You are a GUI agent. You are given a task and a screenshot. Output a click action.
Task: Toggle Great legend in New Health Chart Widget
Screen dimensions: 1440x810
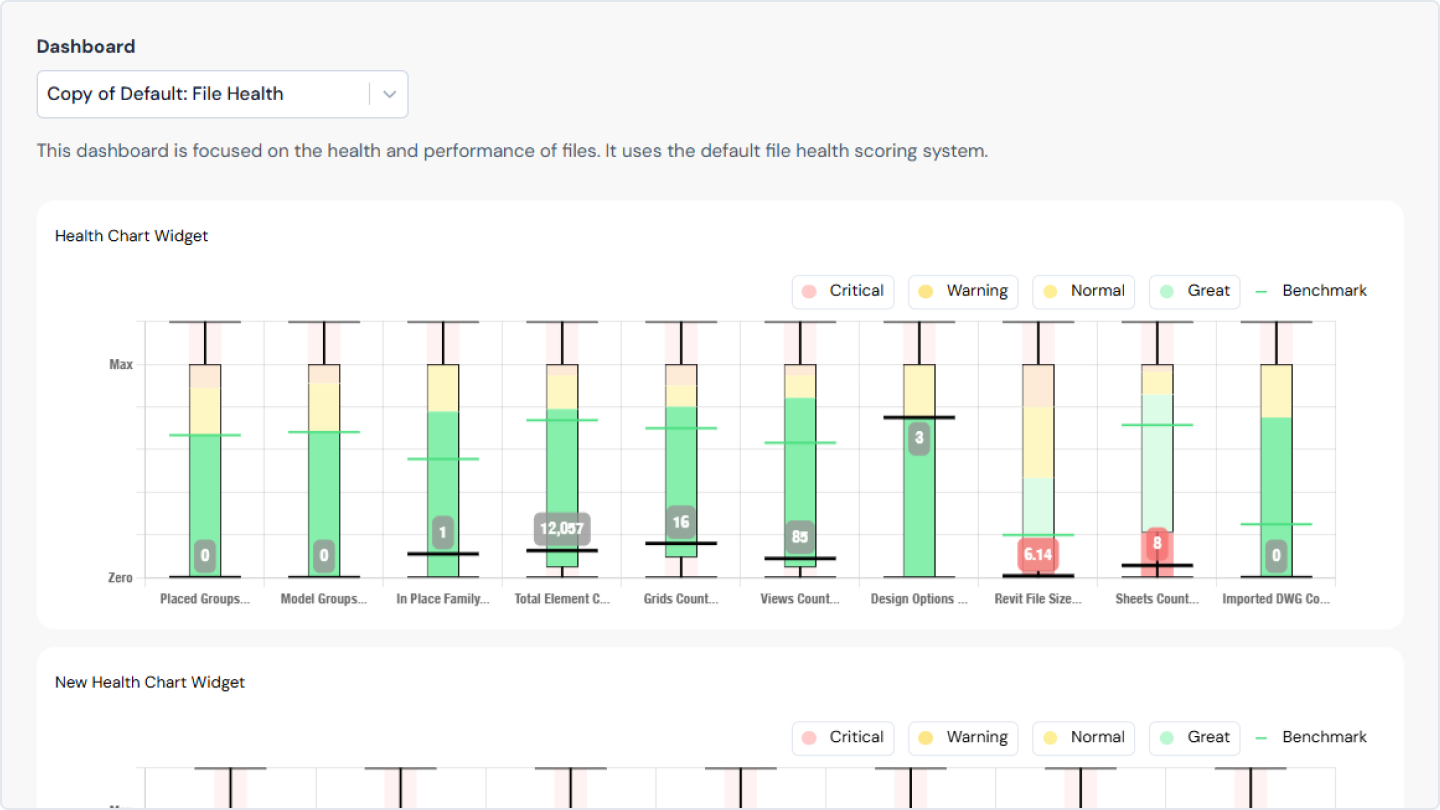click(1195, 737)
